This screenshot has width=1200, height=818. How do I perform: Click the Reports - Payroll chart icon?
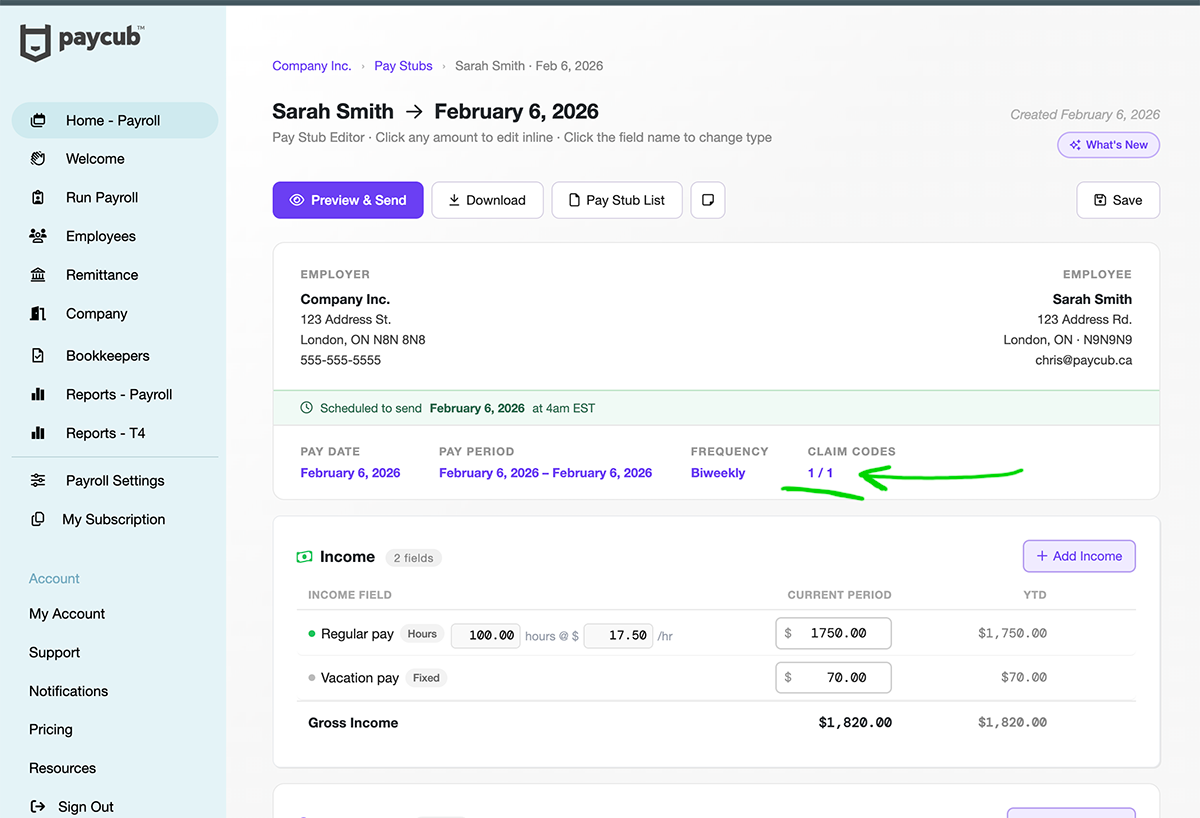pyautogui.click(x=38, y=395)
